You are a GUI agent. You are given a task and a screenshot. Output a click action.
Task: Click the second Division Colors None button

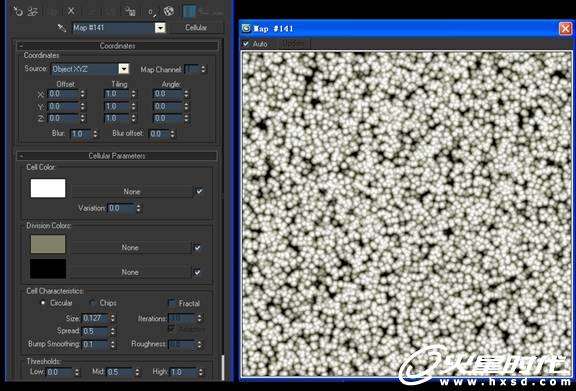[x=130, y=272]
